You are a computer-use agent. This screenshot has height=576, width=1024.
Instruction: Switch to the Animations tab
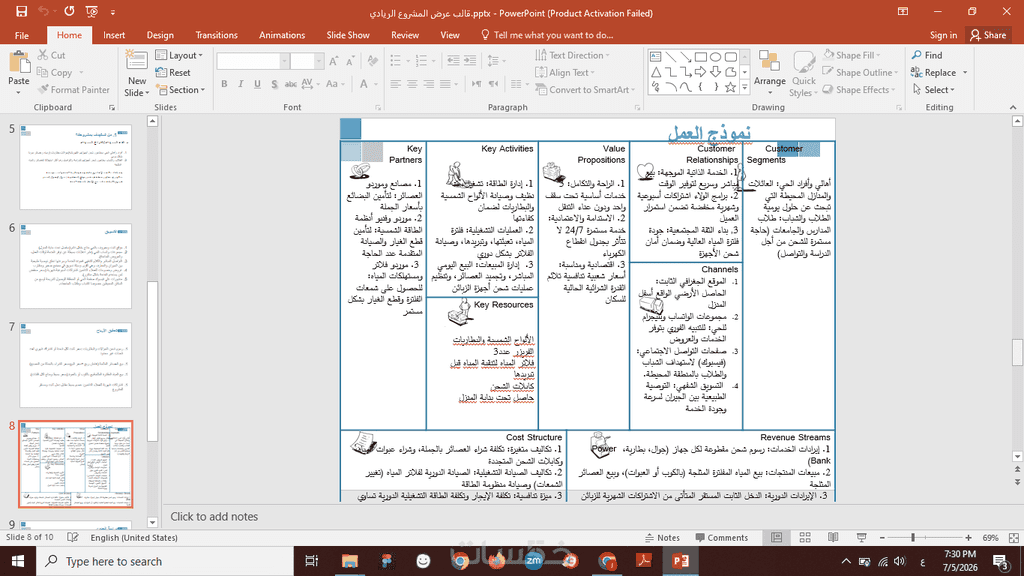pos(281,35)
